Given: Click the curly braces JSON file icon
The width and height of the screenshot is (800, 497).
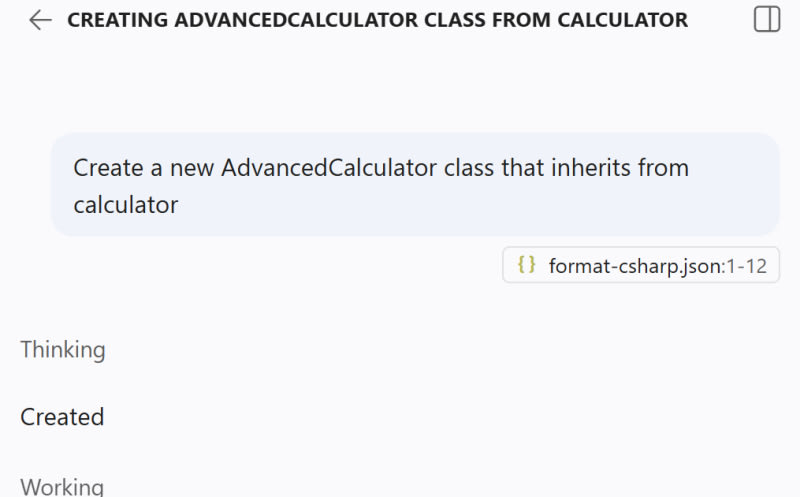Looking at the screenshot, I should pos(527,265).
